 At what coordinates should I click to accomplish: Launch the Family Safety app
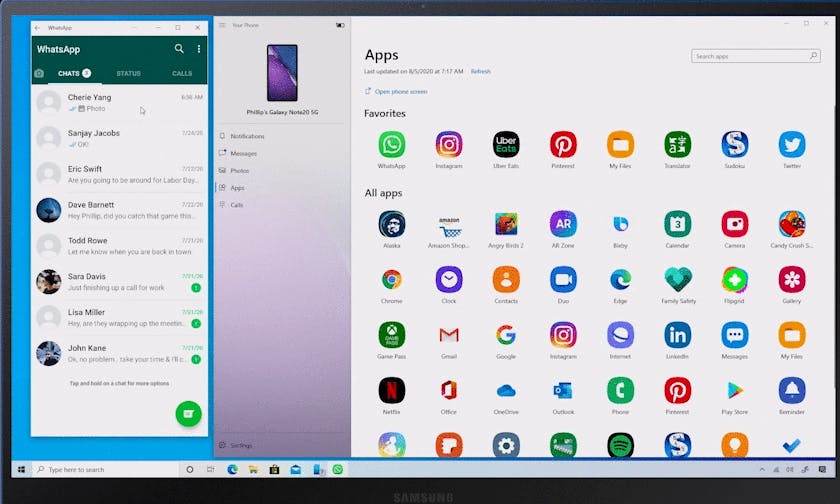coord(678,280)
